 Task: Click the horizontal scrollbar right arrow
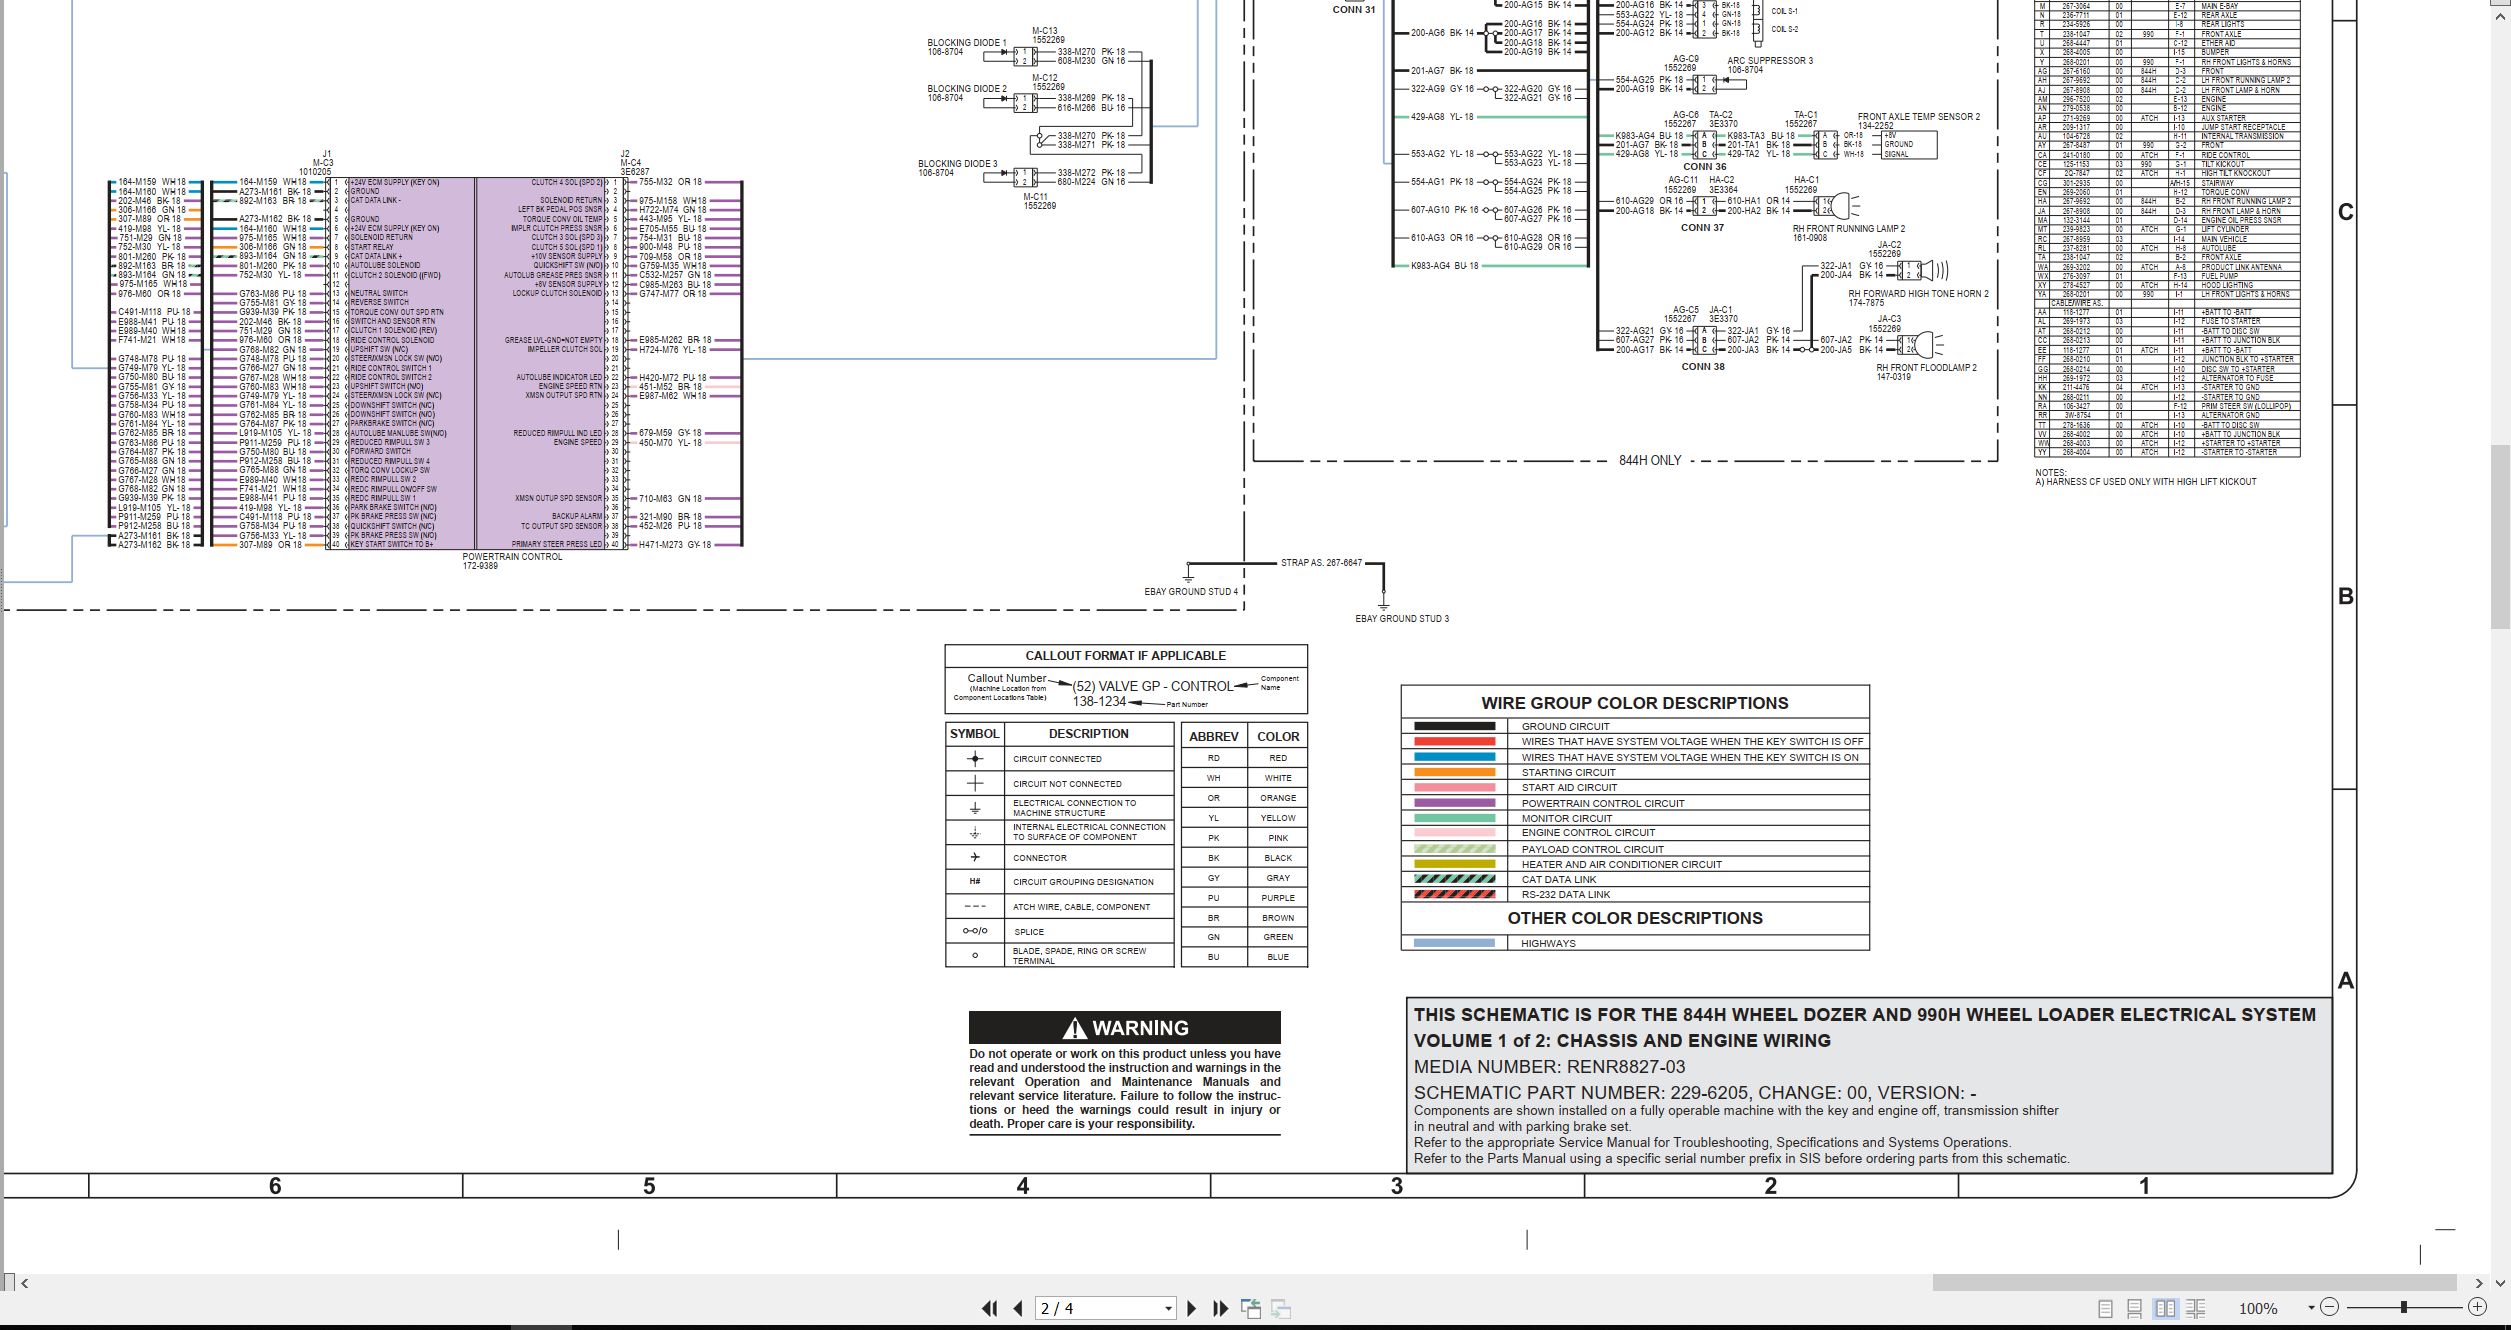[2479, 1283]
